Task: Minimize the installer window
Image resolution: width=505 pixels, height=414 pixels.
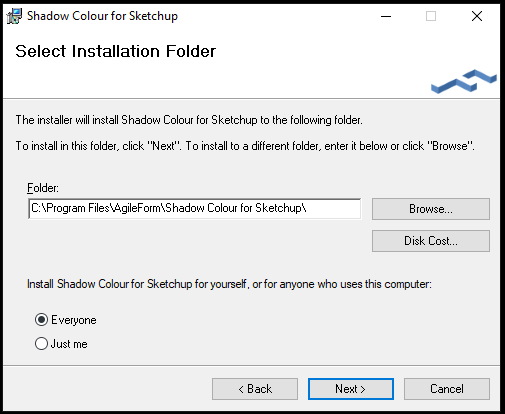Action: (386, 16)
